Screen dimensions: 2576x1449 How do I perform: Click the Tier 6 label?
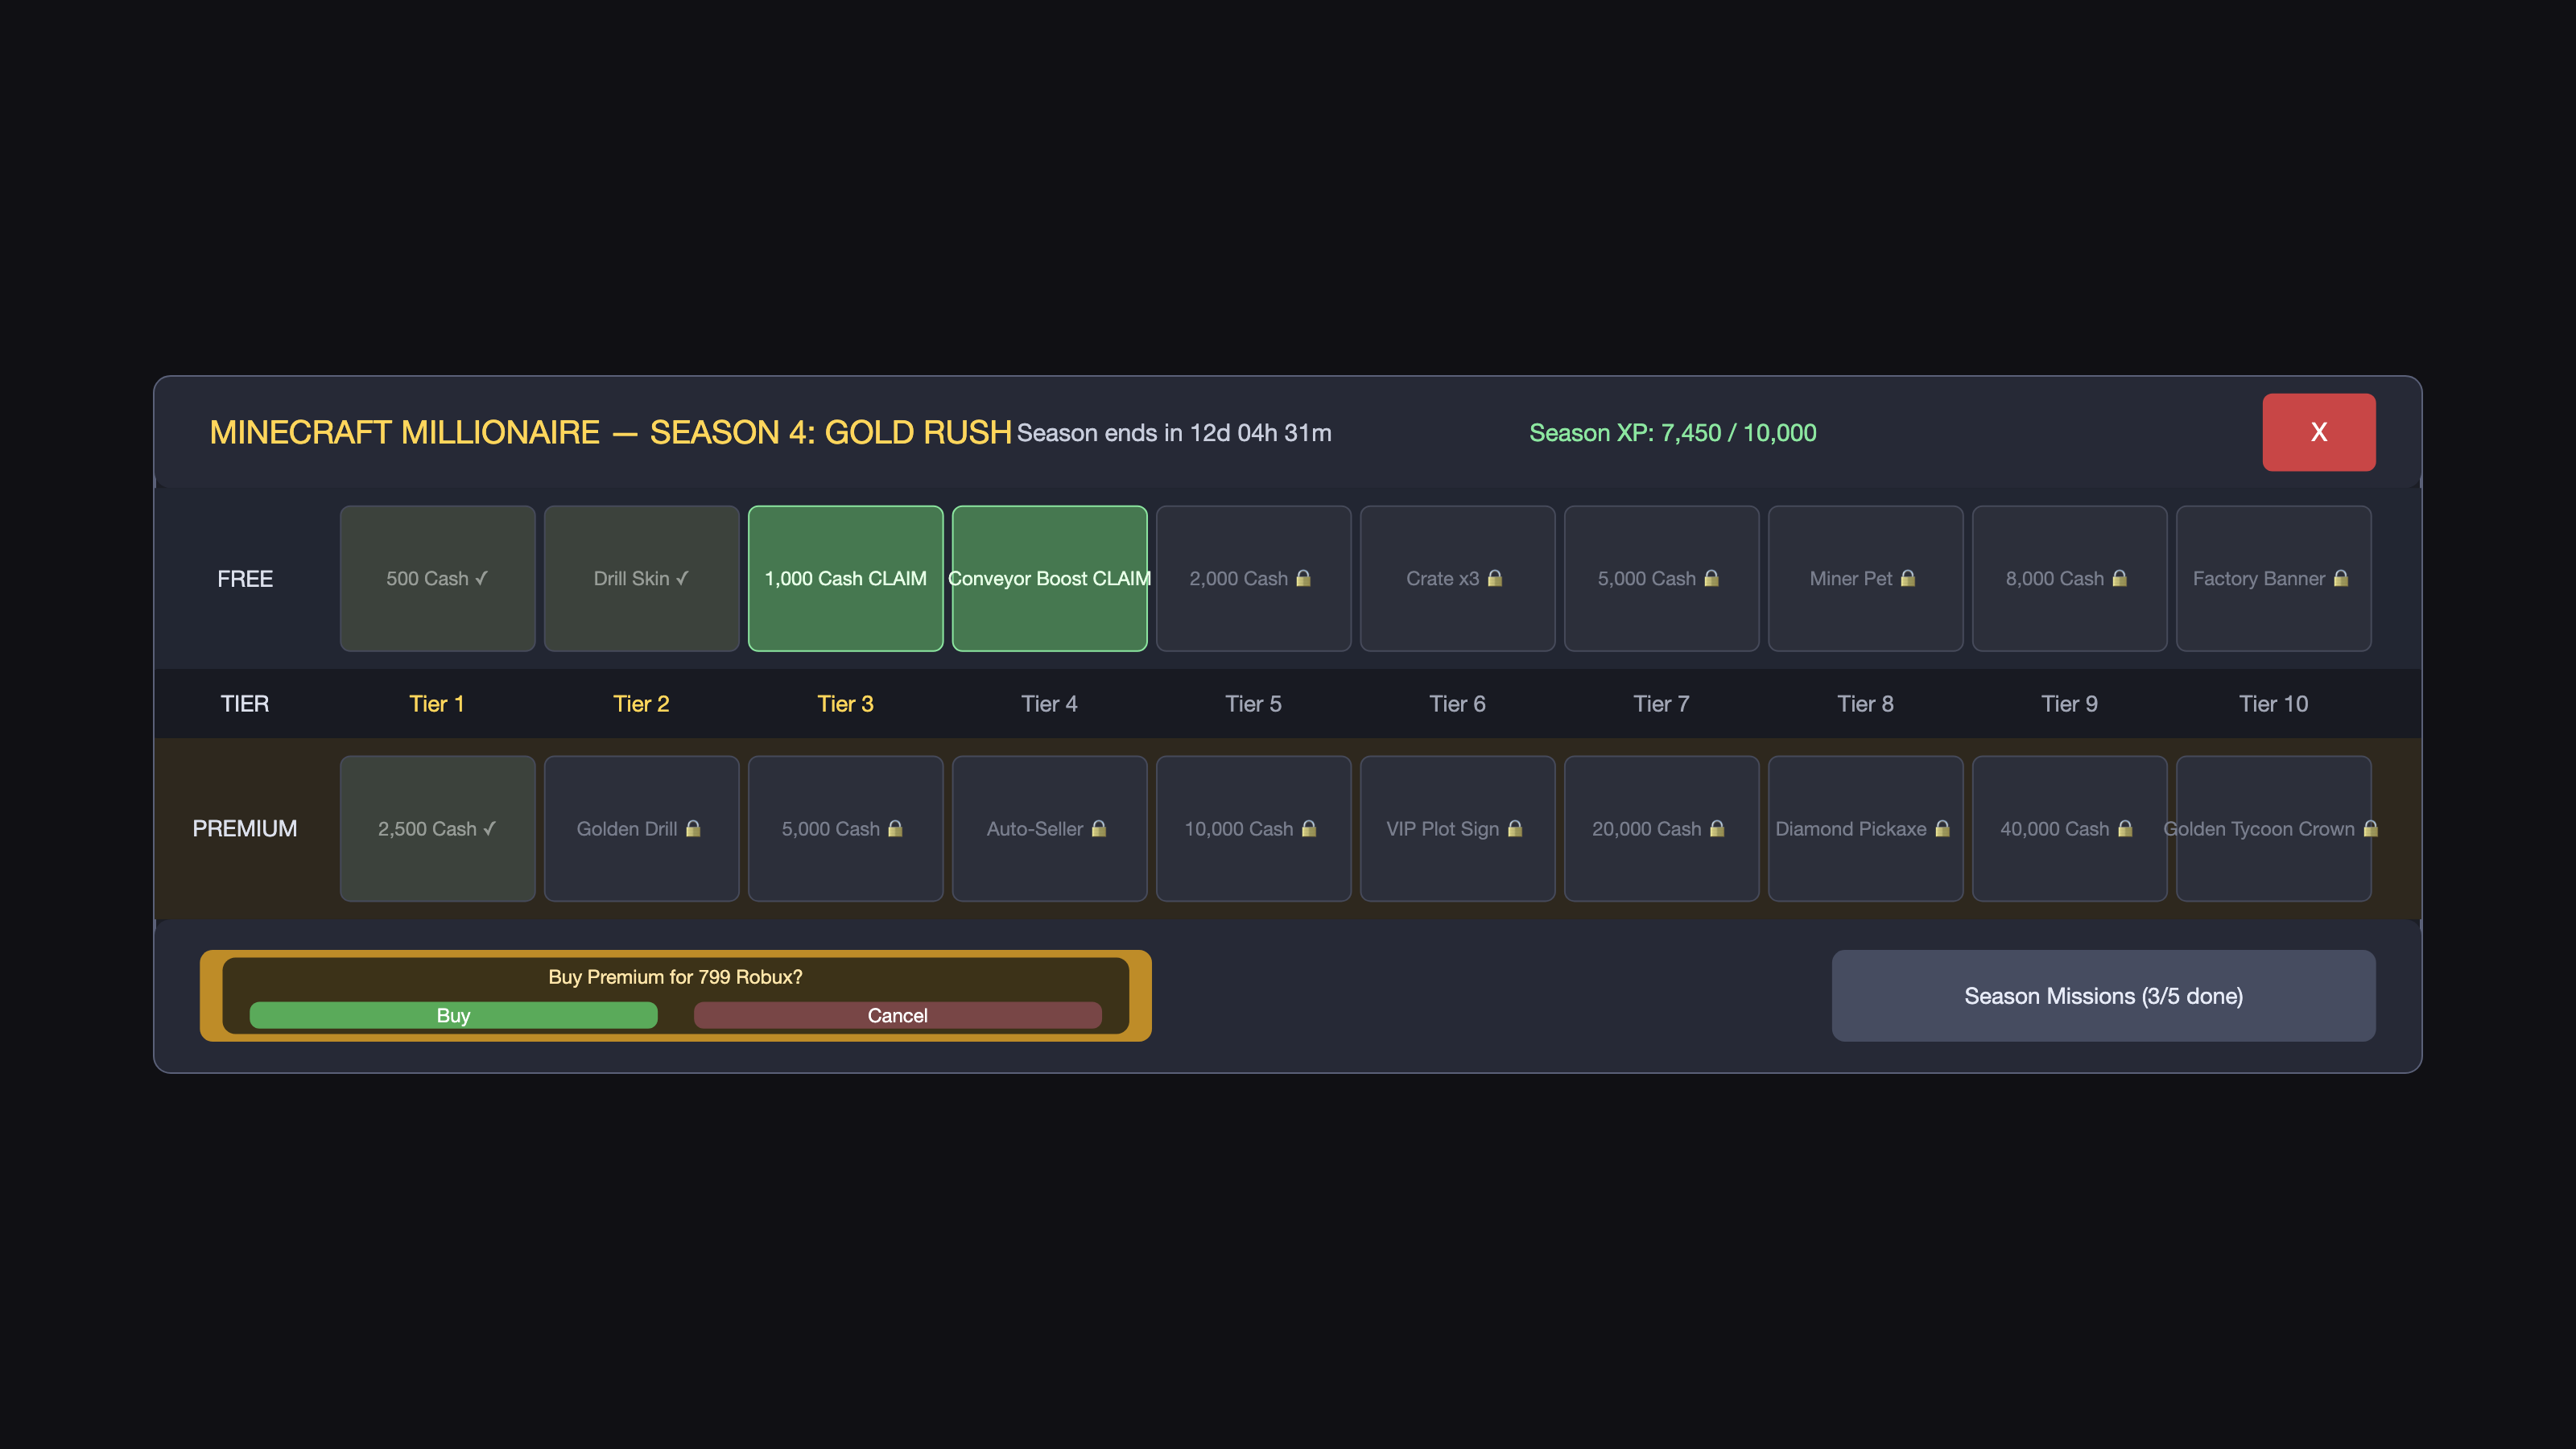pos(1457,703)
